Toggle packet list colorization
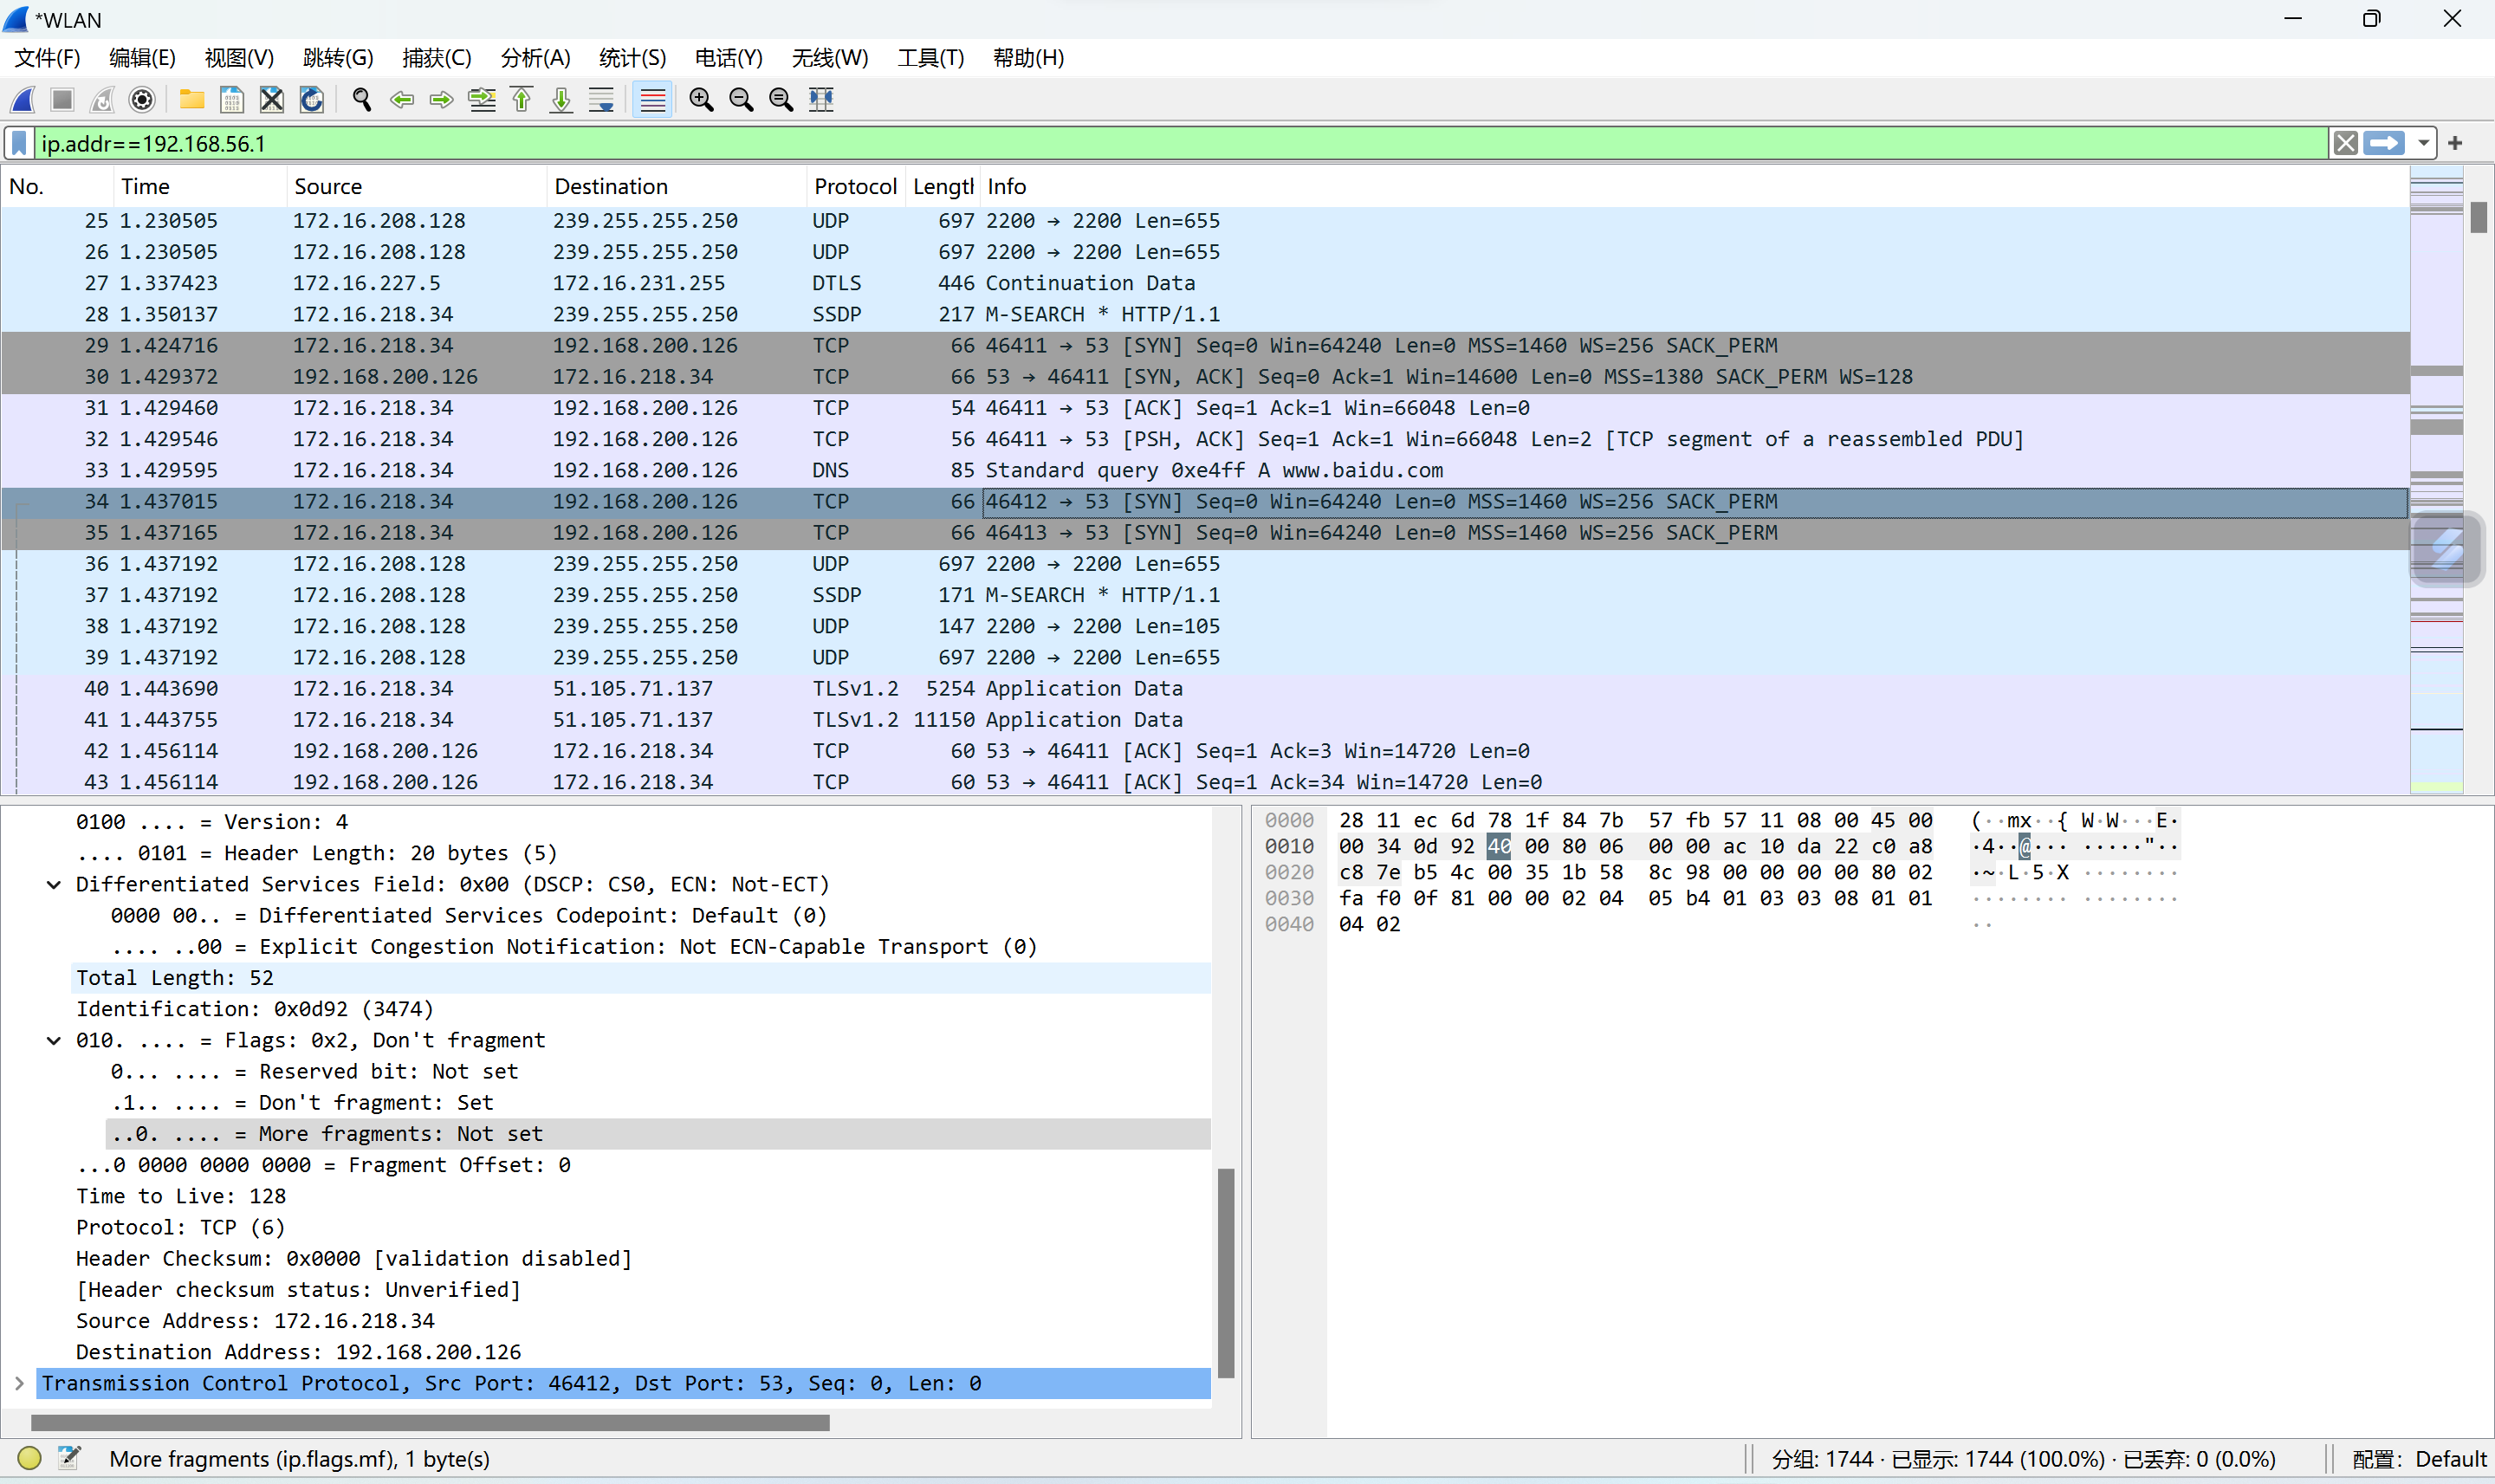 click(652, 99)
